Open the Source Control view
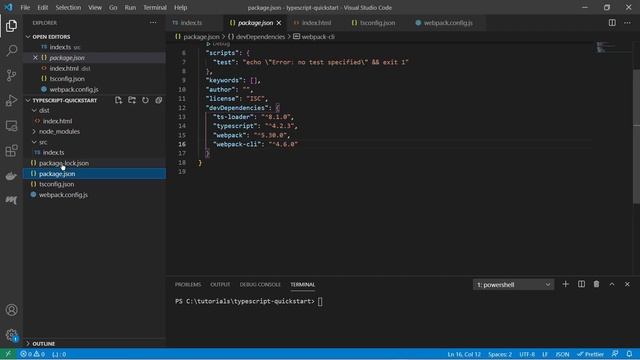640x360 pixels. tap(11, 76)
